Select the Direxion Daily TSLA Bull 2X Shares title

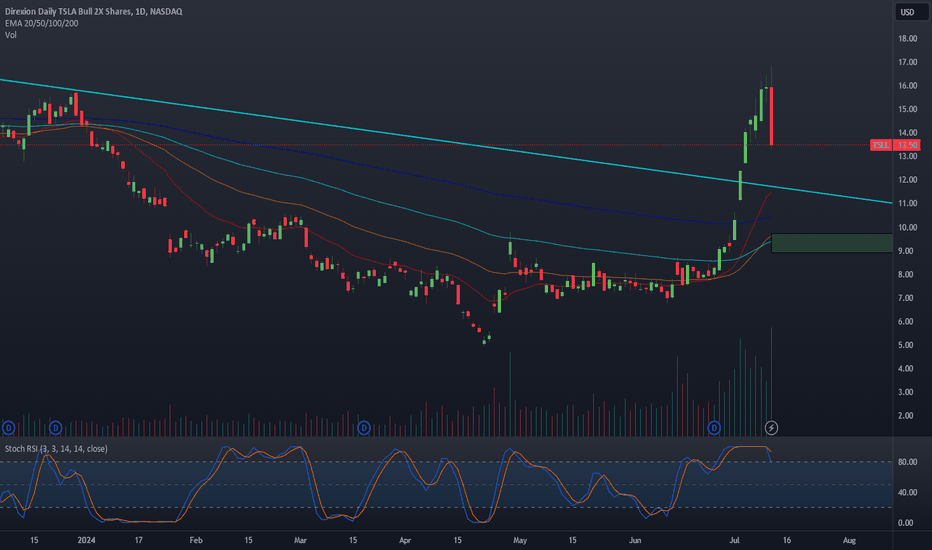pyautogui.click(x=93, y=11)
